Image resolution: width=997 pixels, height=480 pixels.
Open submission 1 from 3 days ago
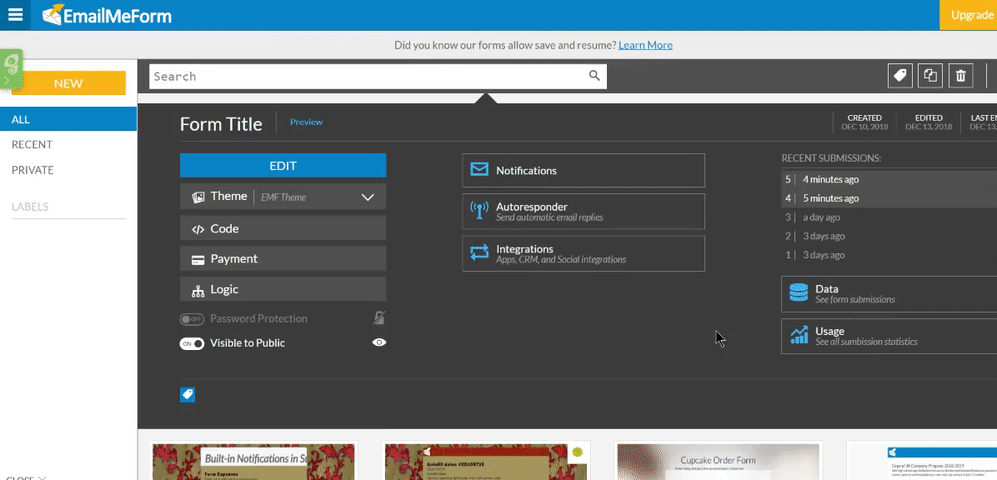(889, 255)
